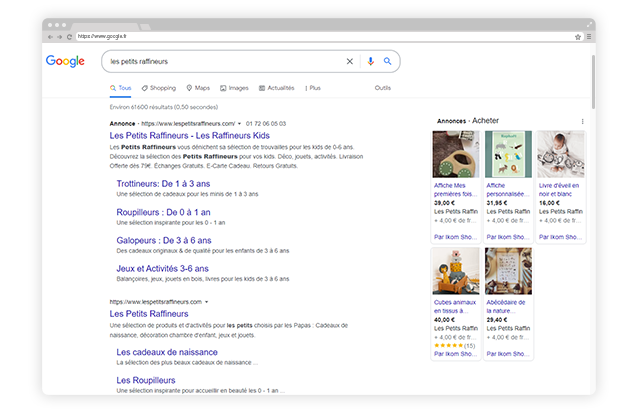Click the 31,95 € price text
Image resolution: width=635 pixels, height=420 pixels.
[496, 203]
